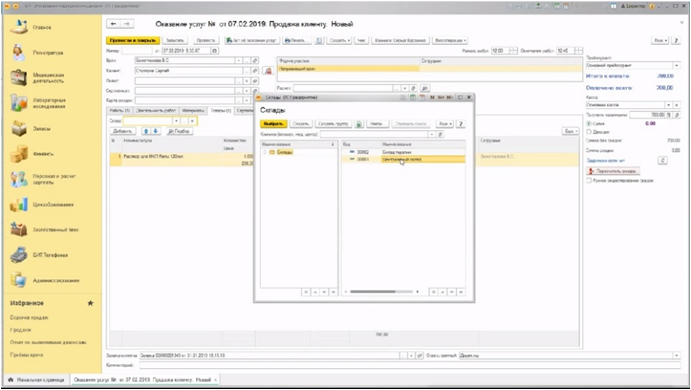Click the calendar icon next to document date
Image resolution: width=691 pixels, height=390 pixels.
pyautogui.click(x=215, y=51)
